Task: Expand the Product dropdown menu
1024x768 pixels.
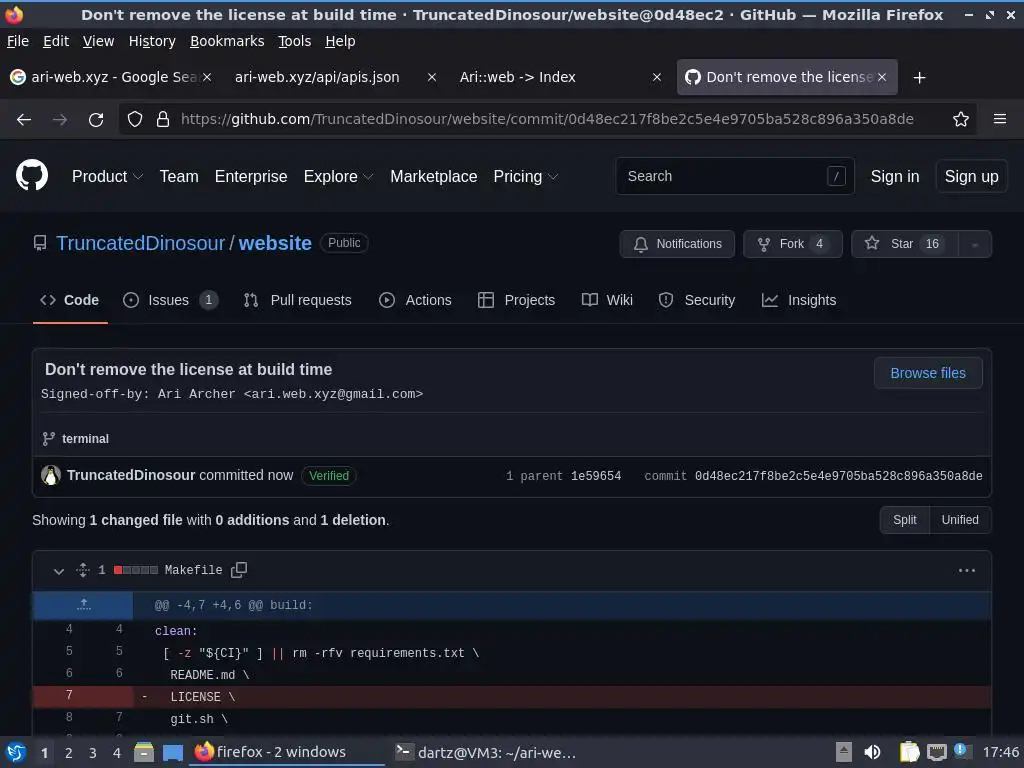Action: pos(107,176)
